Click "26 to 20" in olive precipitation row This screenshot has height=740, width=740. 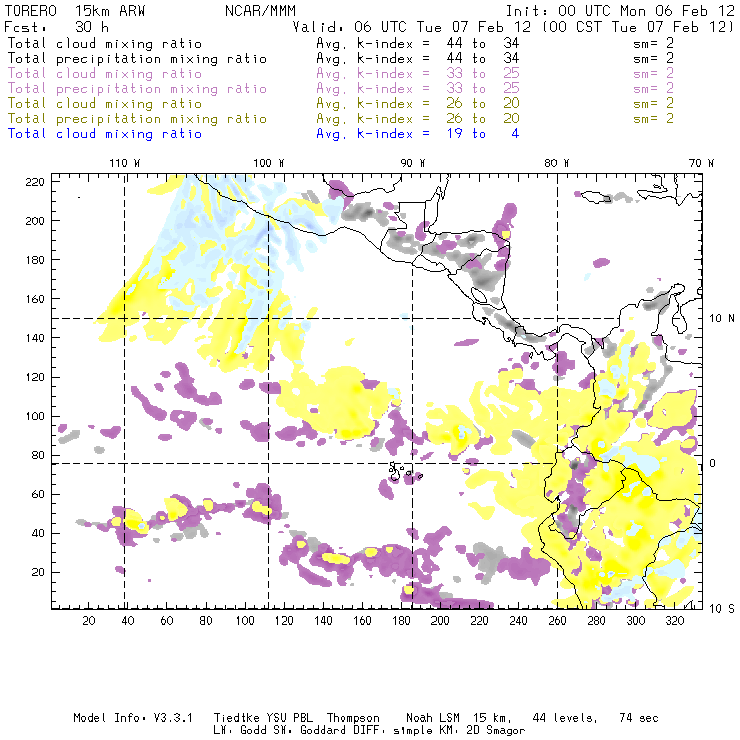click(x=483, y=118)
